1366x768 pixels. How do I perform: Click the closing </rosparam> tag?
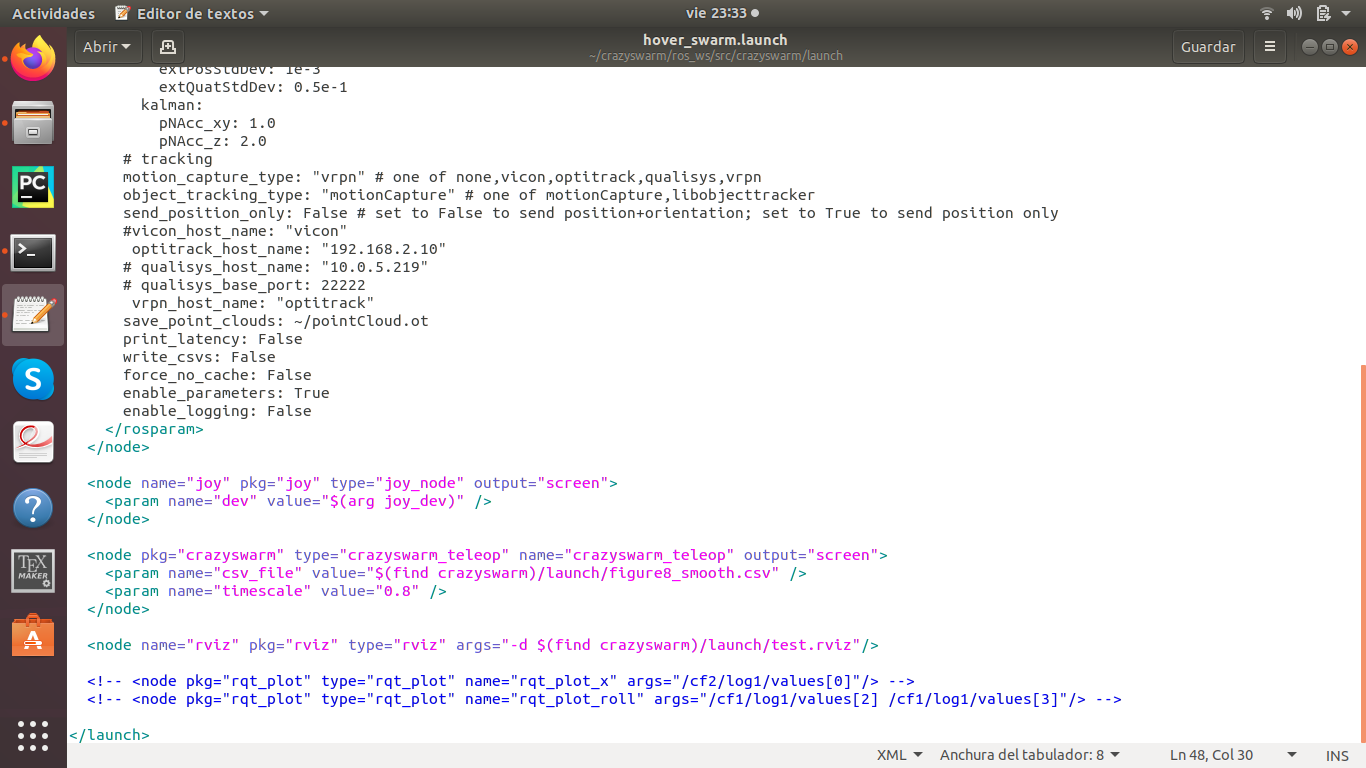(154, 429)
